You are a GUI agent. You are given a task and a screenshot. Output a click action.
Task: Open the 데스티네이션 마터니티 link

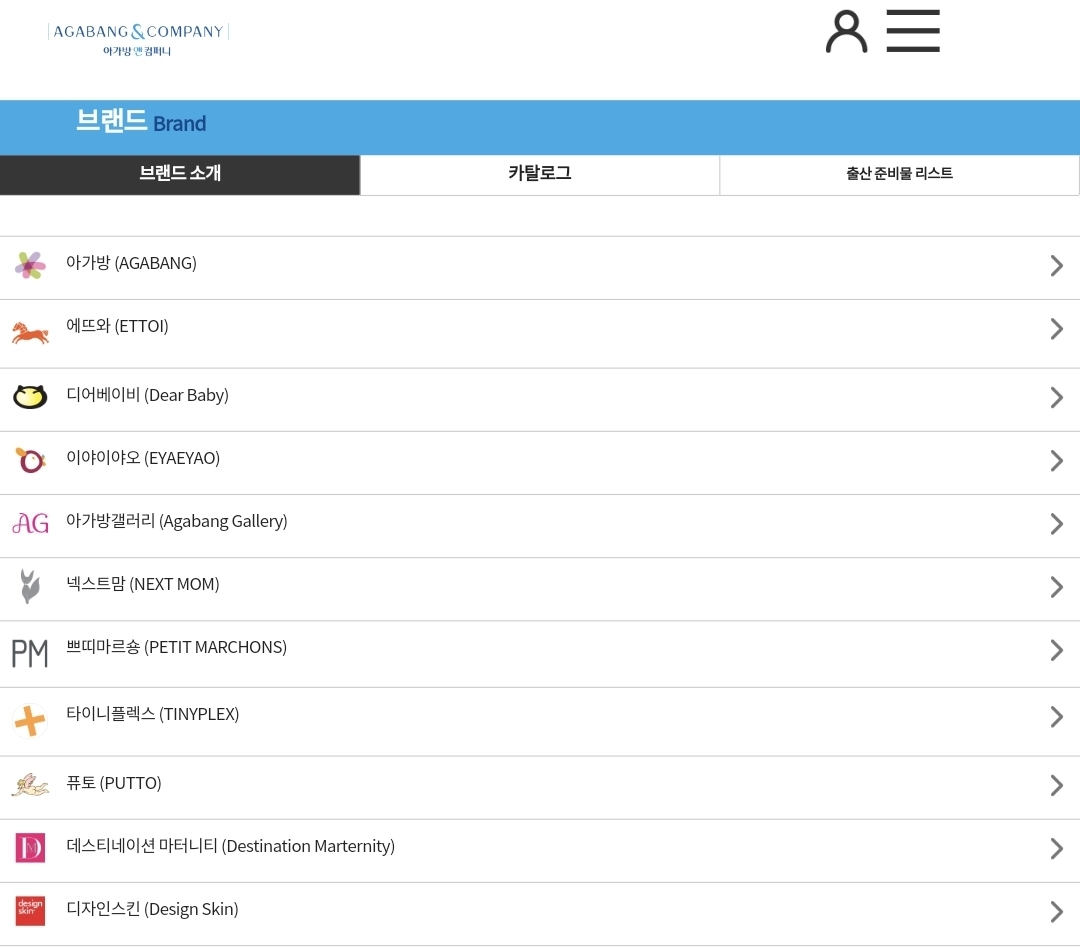[x=230, y=846]
